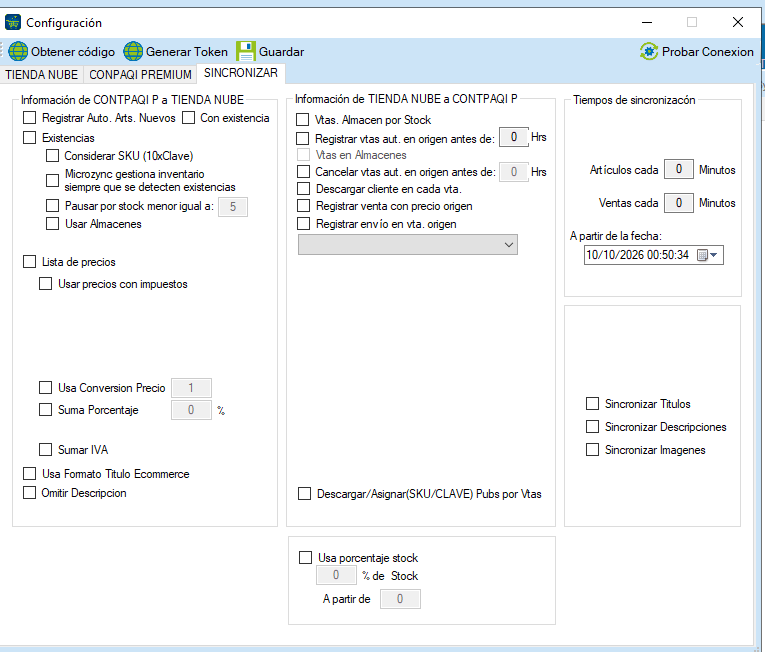Click the Obtener código globe icon

tap(18, 51)
